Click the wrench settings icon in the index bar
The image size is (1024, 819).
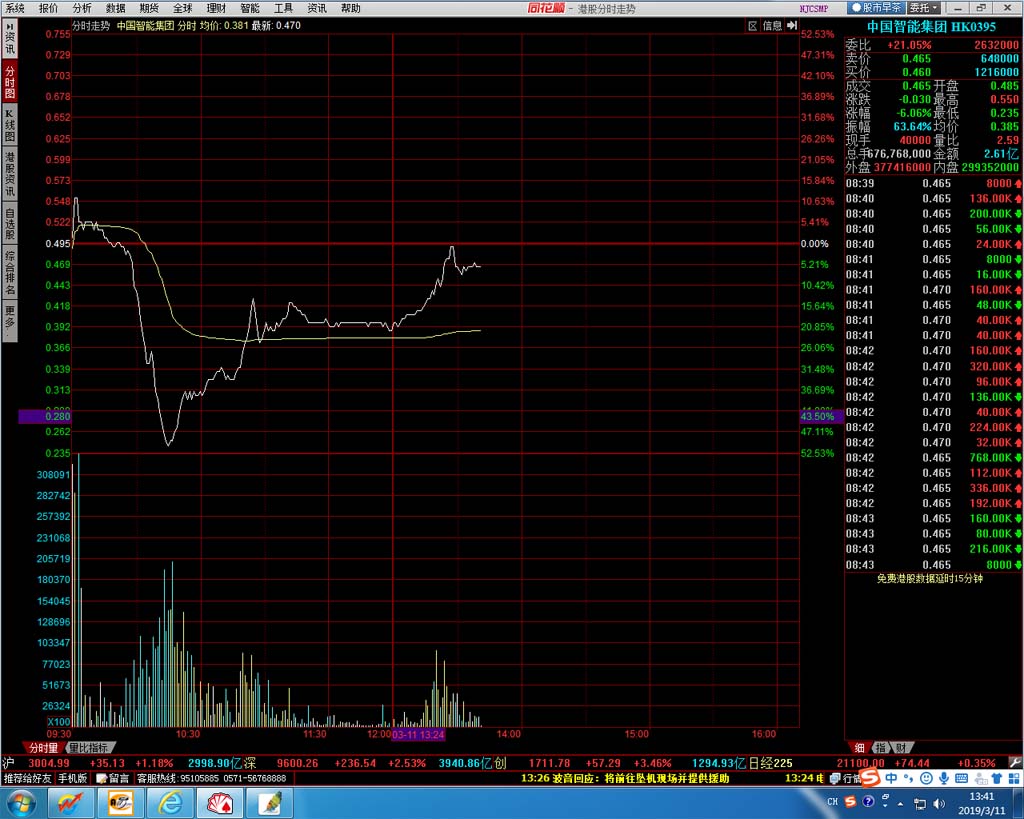point(1014,763)
